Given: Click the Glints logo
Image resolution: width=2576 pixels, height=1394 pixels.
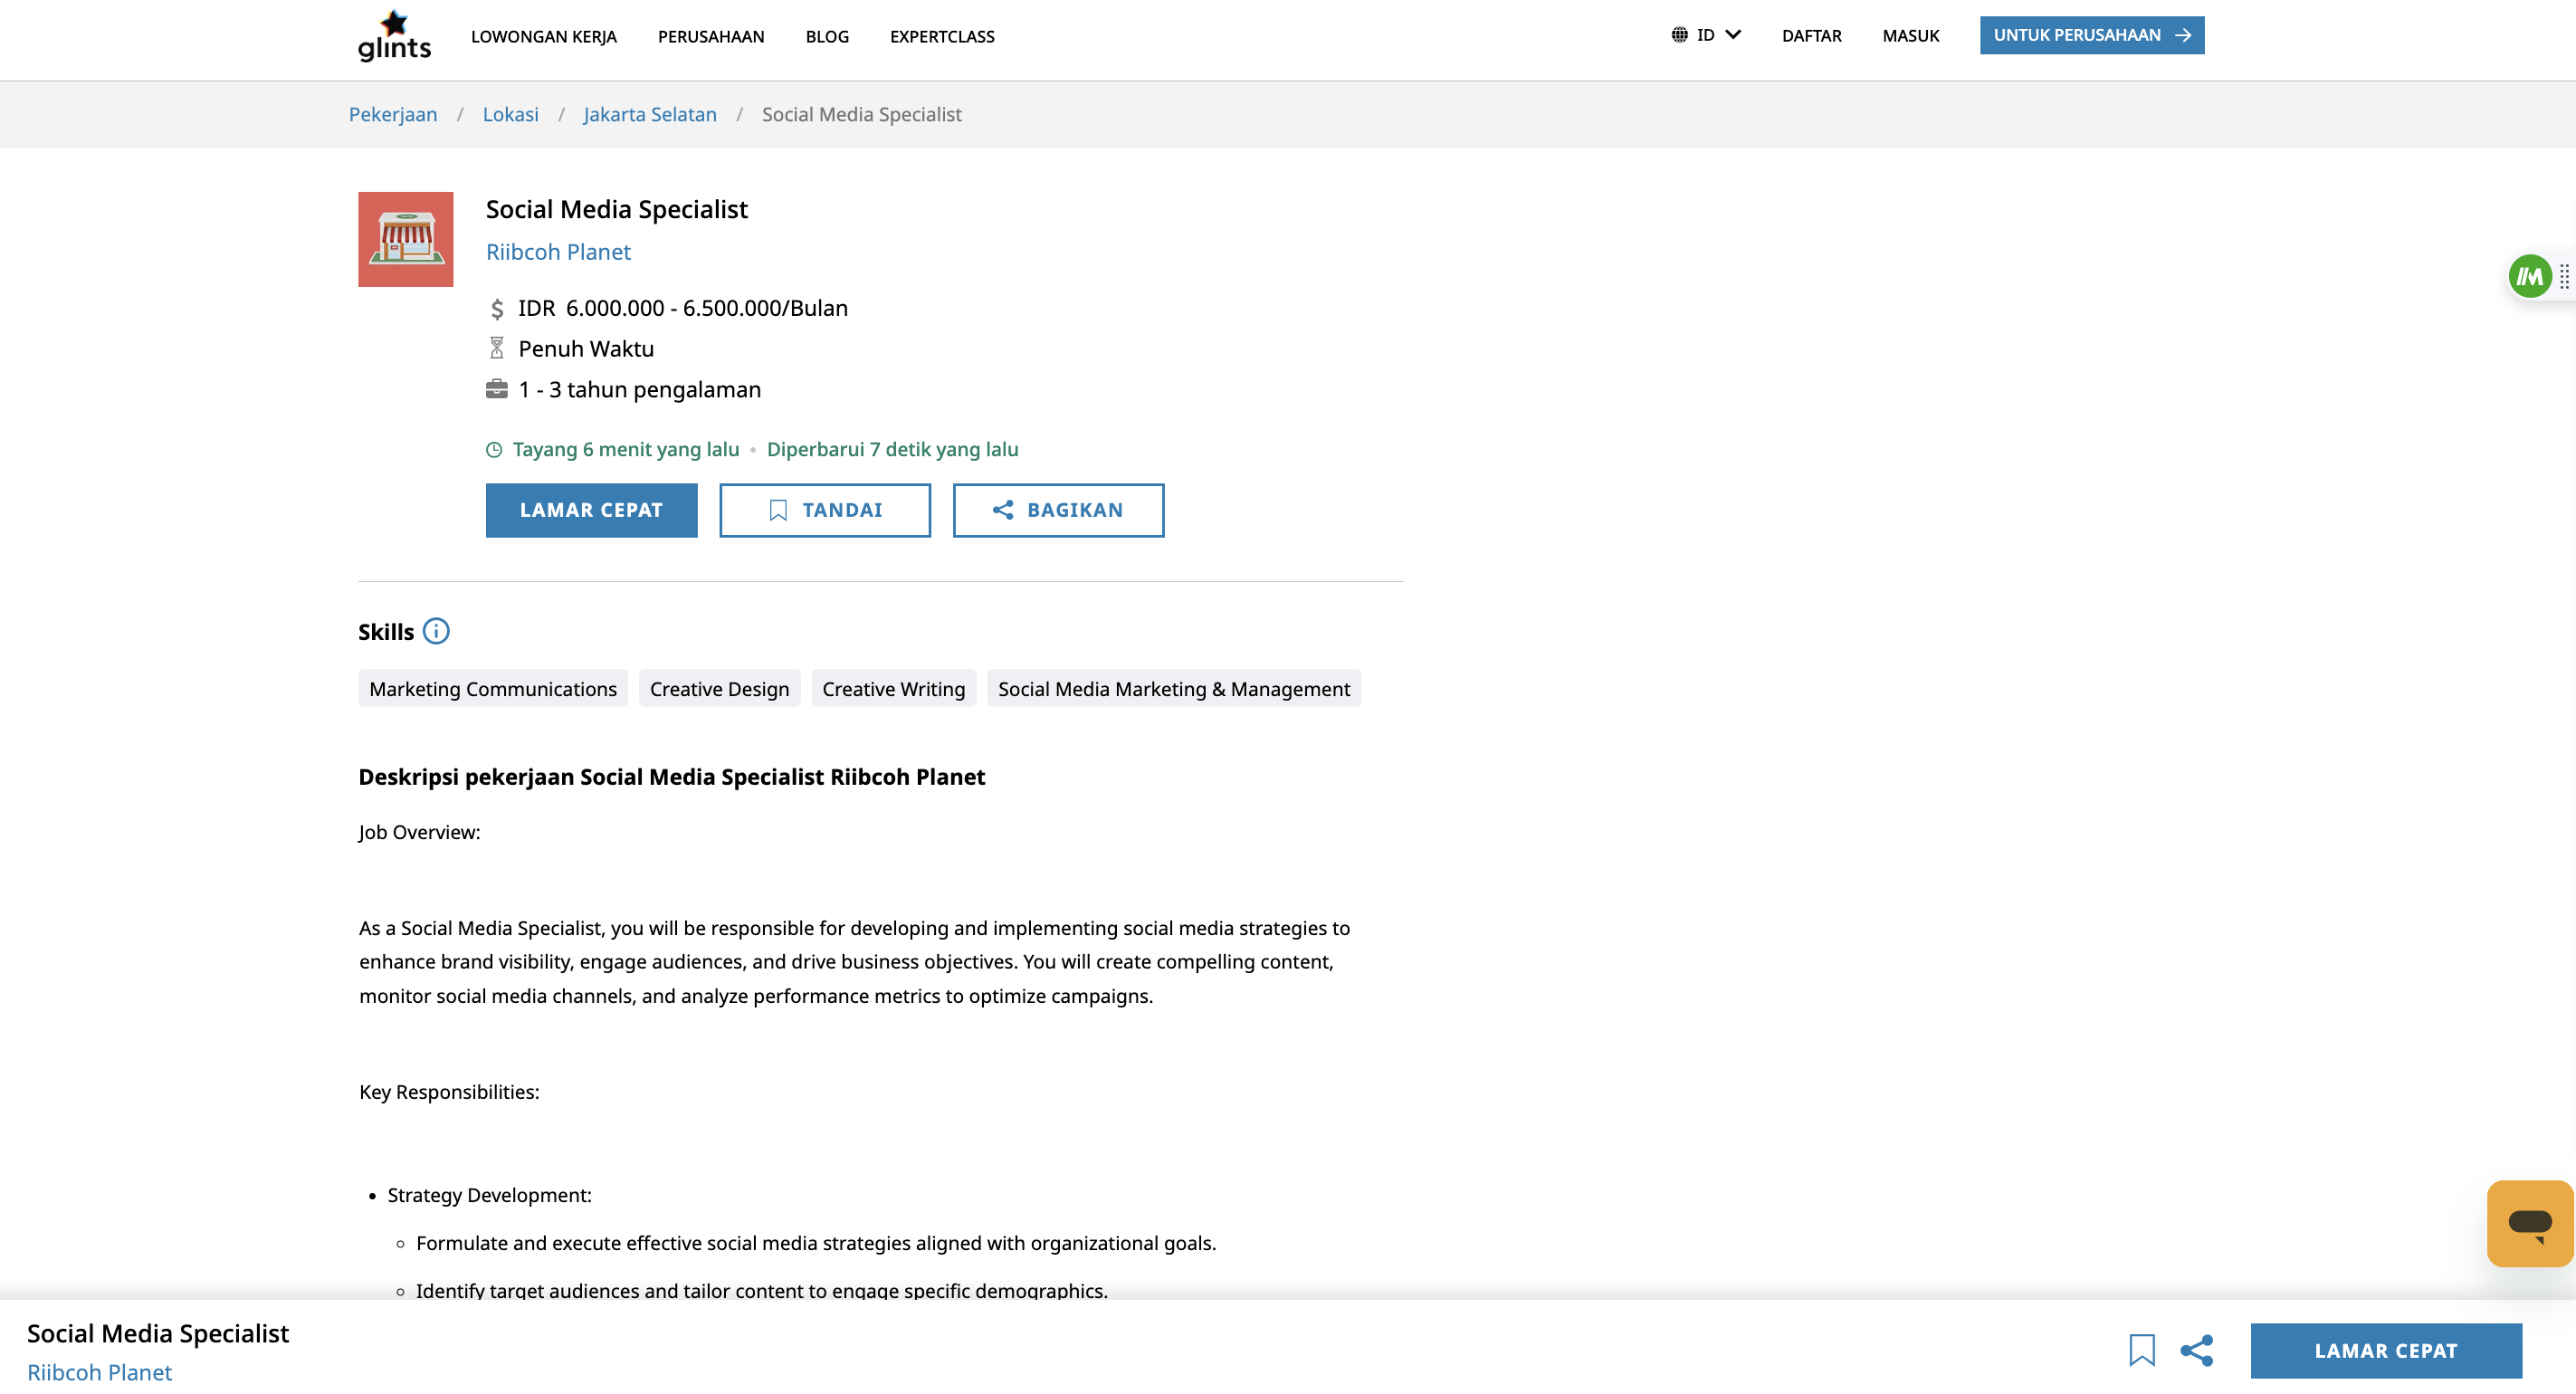Looking at the screenshot, I should [394, 36].
